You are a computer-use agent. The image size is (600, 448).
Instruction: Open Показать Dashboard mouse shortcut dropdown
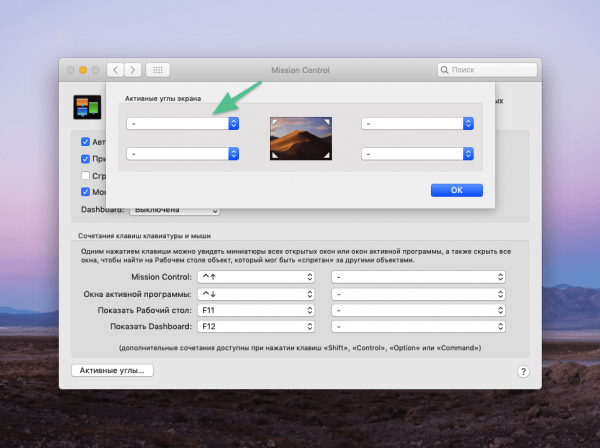(x=418, y=326)
